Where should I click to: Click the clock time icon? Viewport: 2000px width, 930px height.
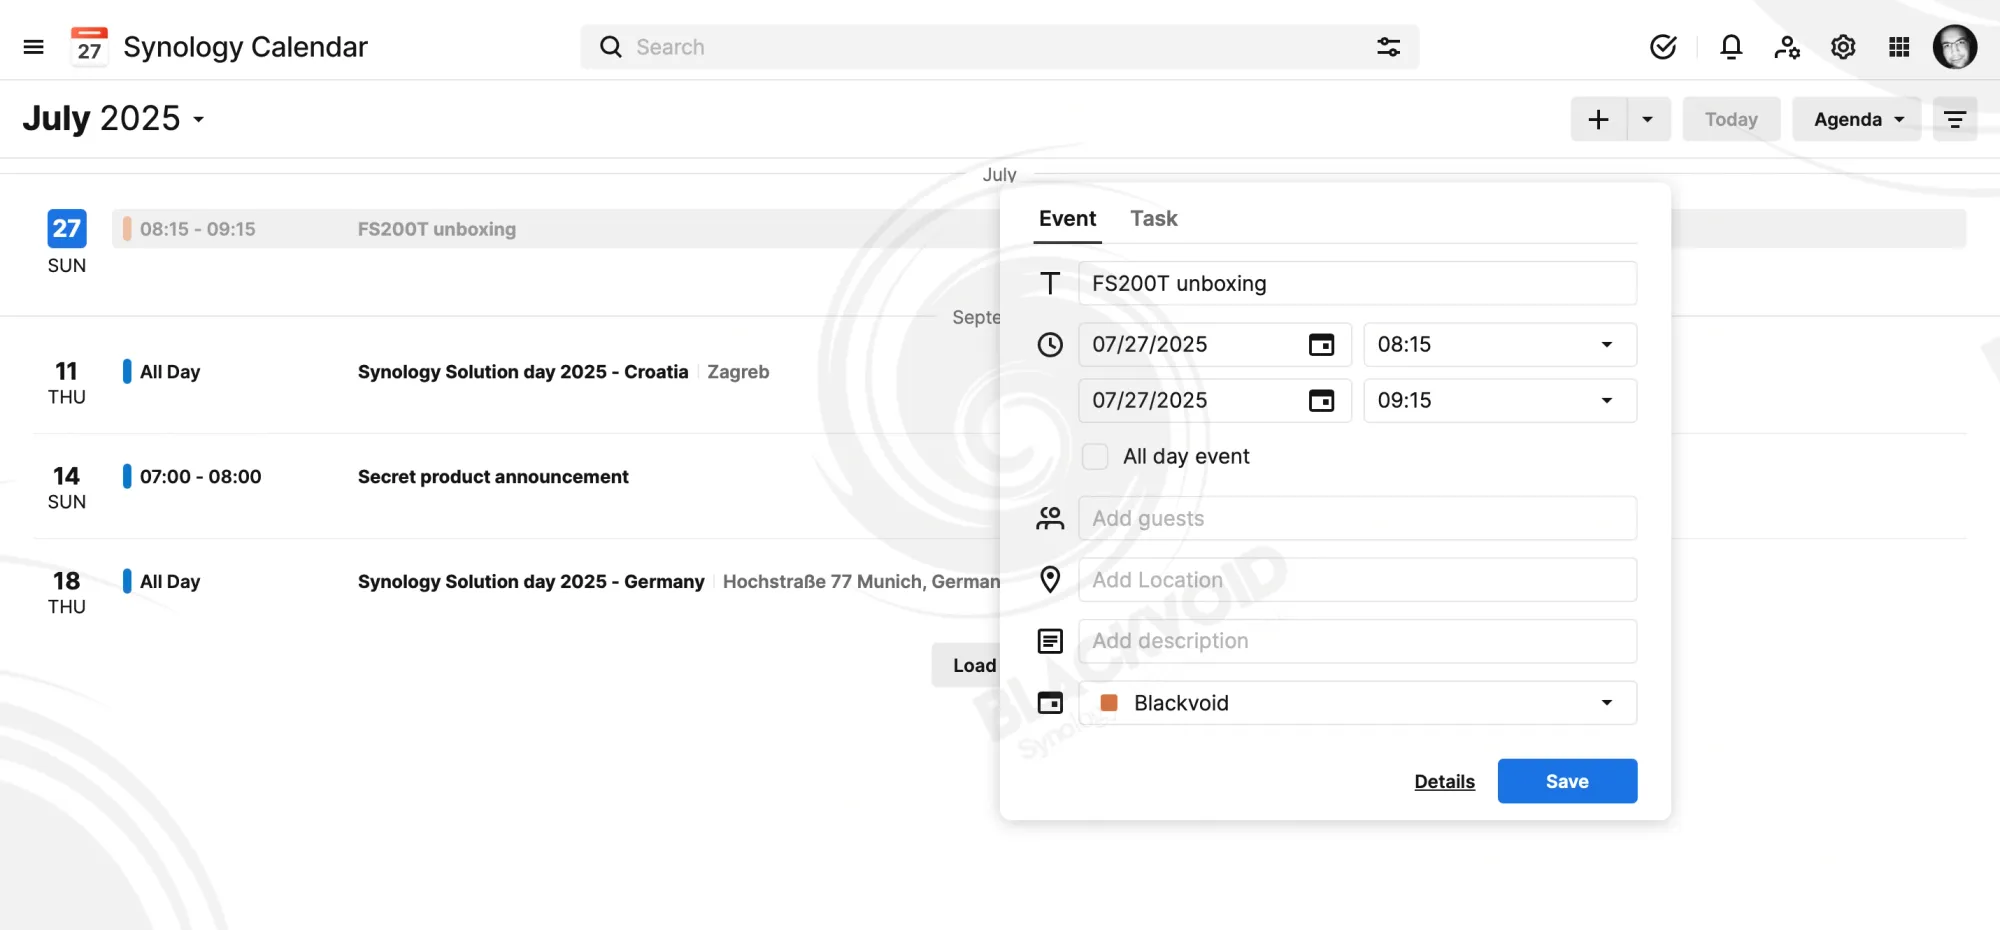click(1050, 345)
